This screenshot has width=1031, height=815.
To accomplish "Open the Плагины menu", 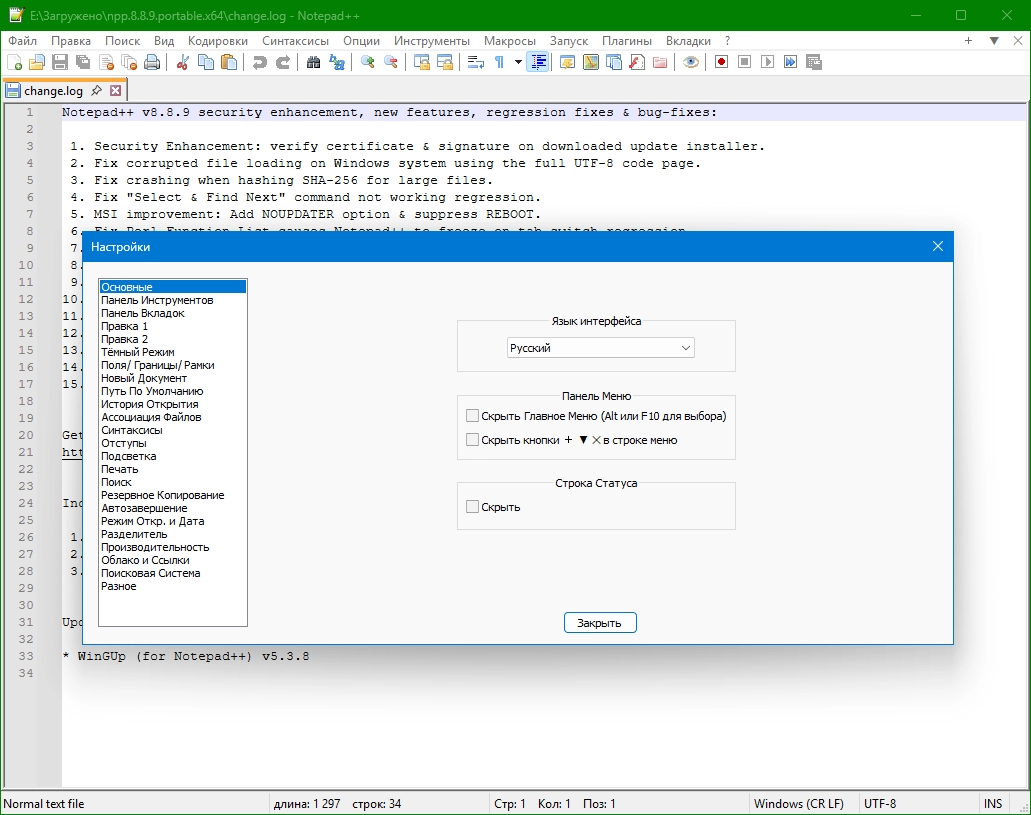I will [x=627, y=41].
